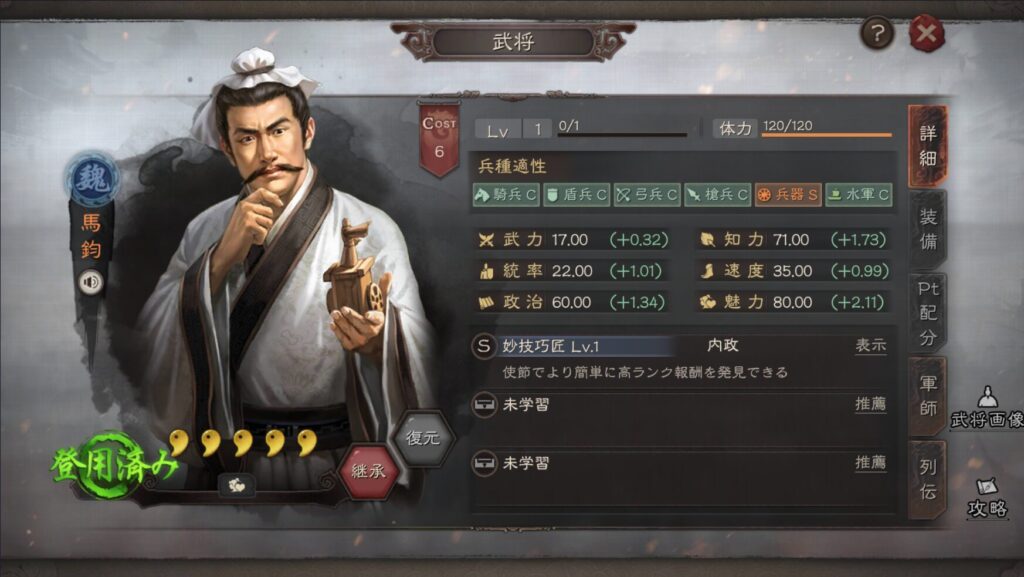
Task: Select the 水軍 C aptitude badge
Action: 859,195
